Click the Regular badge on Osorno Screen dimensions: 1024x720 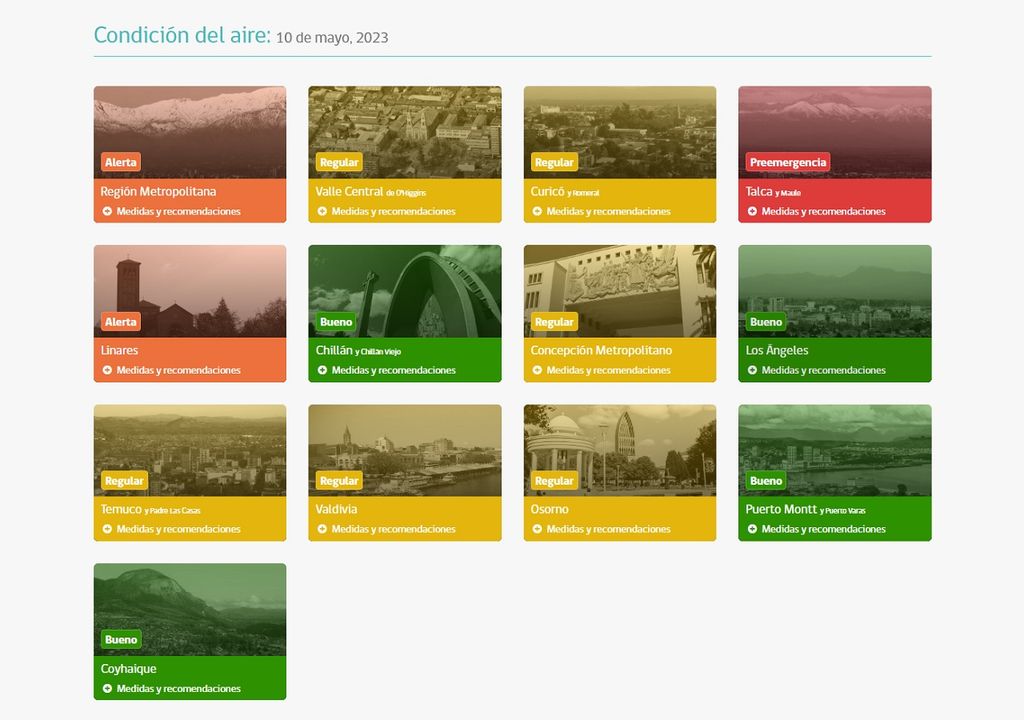pyautogui.click(x=554, y=480)
